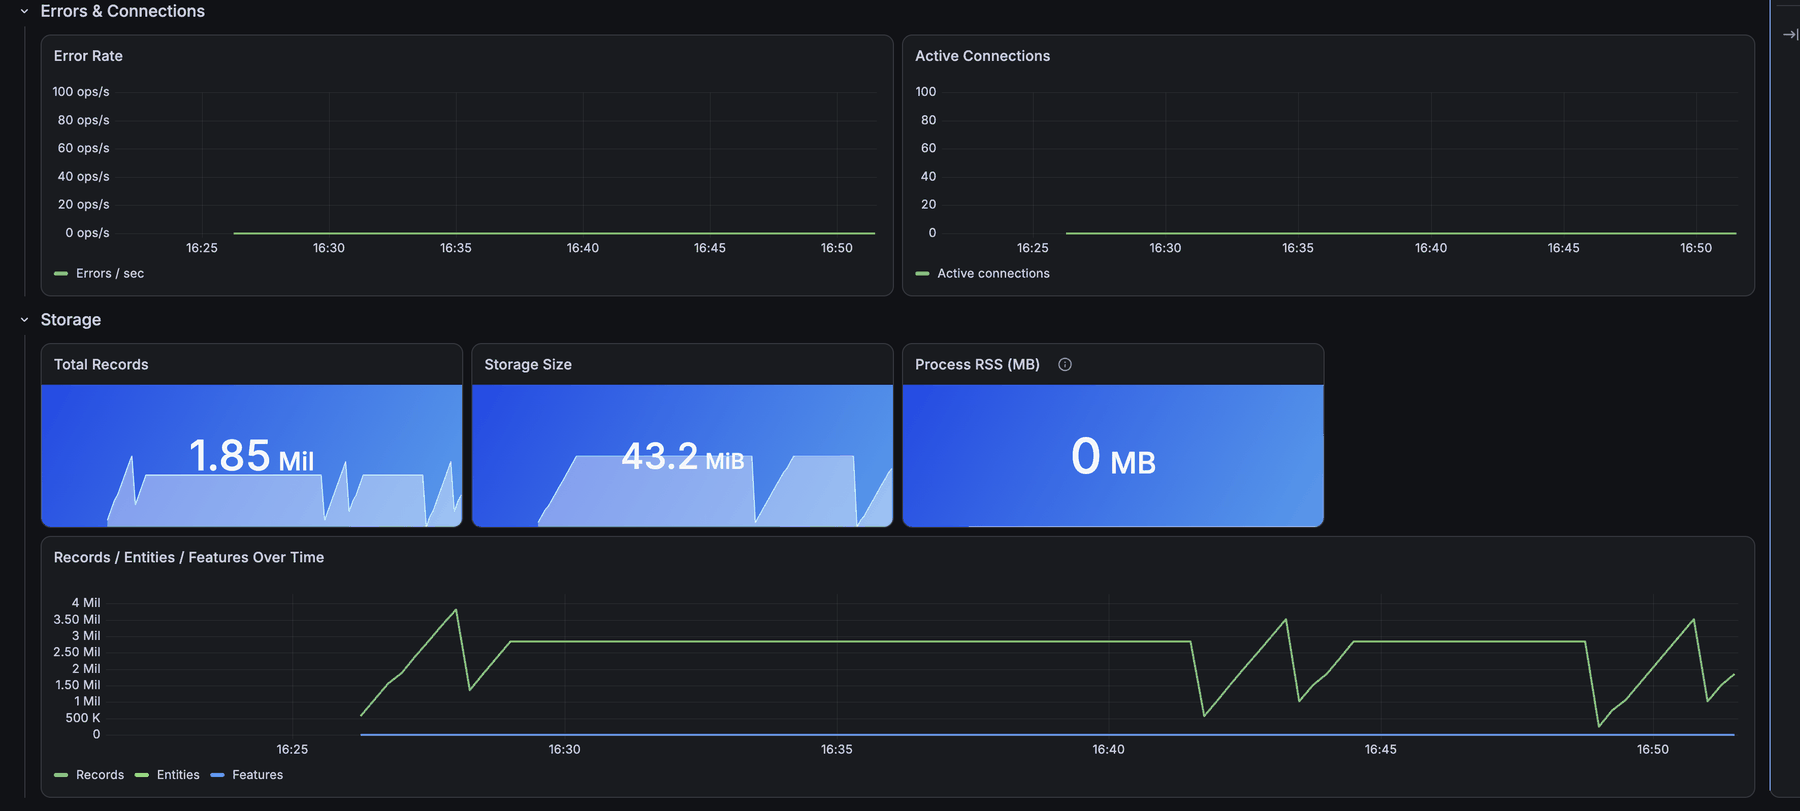Click the Records green color swatch
Image resolution: width=1800 pixels, height=811 pixels.
tap(61, 775)
